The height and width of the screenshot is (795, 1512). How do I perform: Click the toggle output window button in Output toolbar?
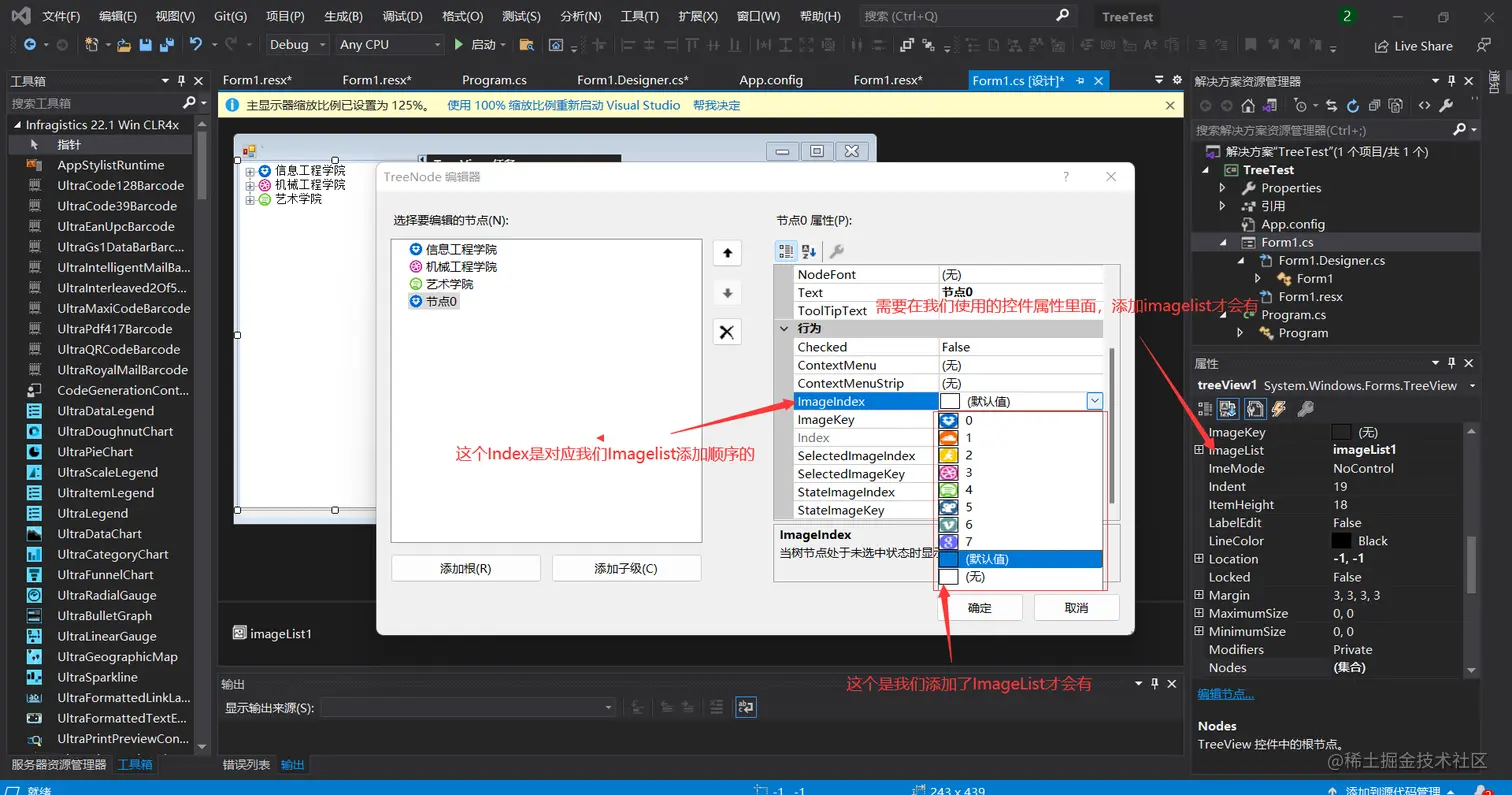click(x=745, y=707)
